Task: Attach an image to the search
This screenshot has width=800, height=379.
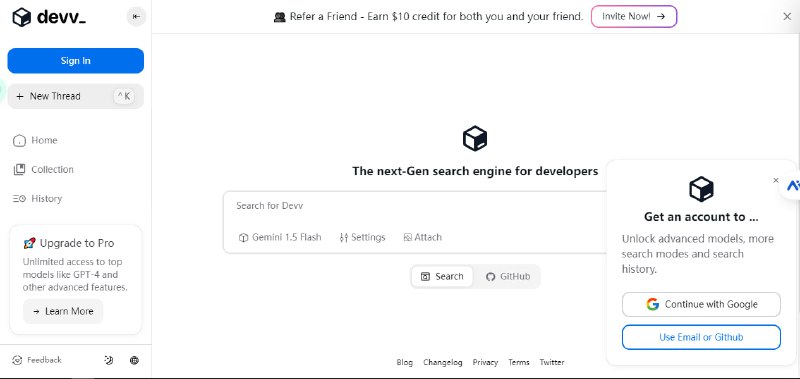Action: (x=422, y=237)
